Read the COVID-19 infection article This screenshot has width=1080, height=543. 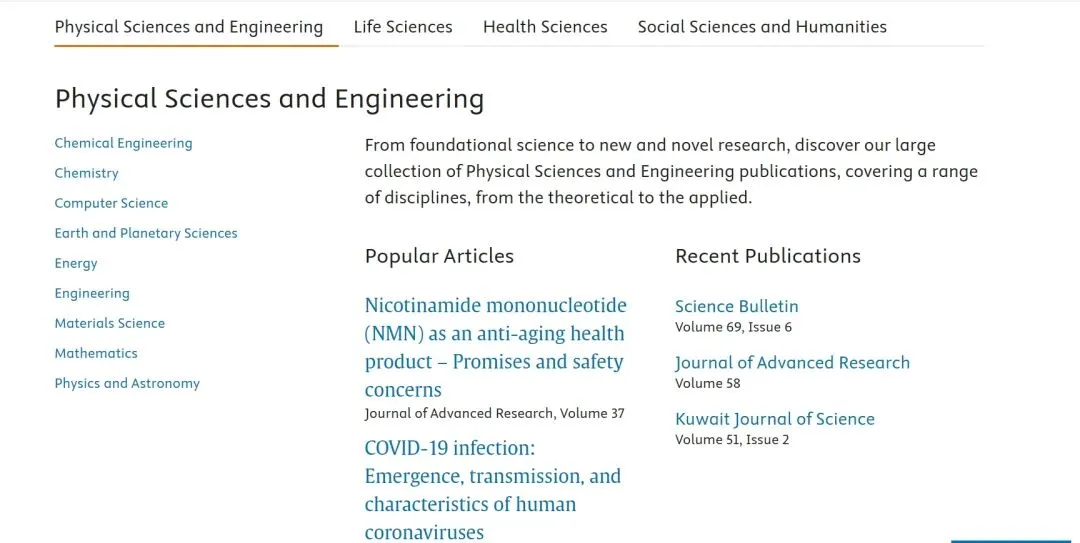492,490
